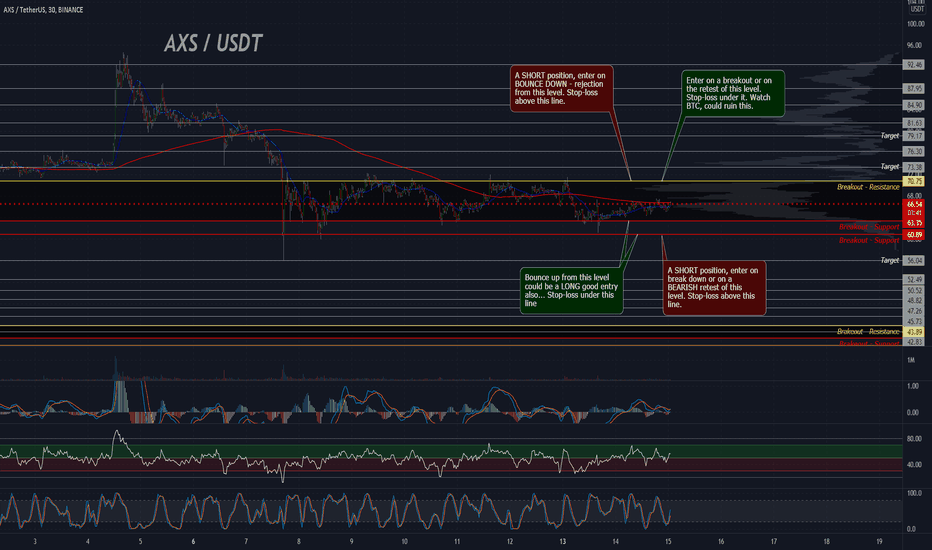Open the red 'SHORT position, break down' note

(x=714, y=288)
